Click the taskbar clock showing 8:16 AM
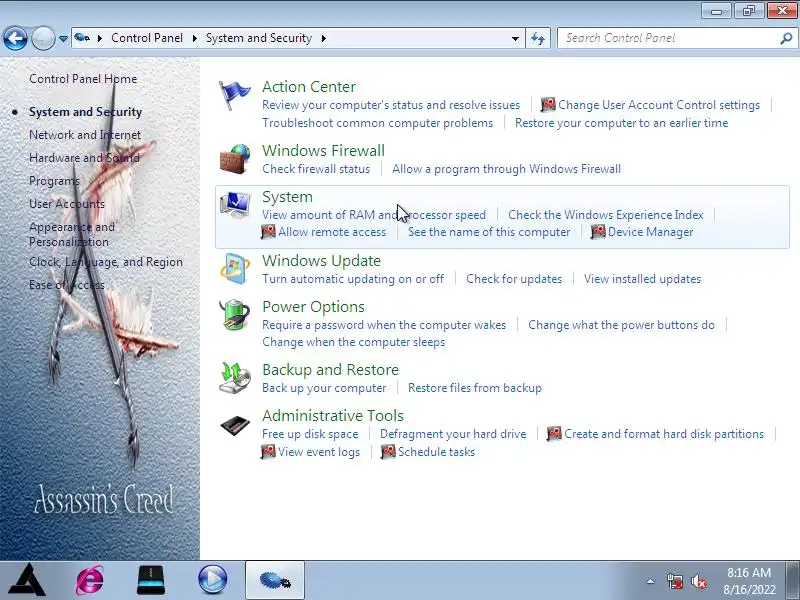This screenshot has width=800, height=600. tap(749, 581)
